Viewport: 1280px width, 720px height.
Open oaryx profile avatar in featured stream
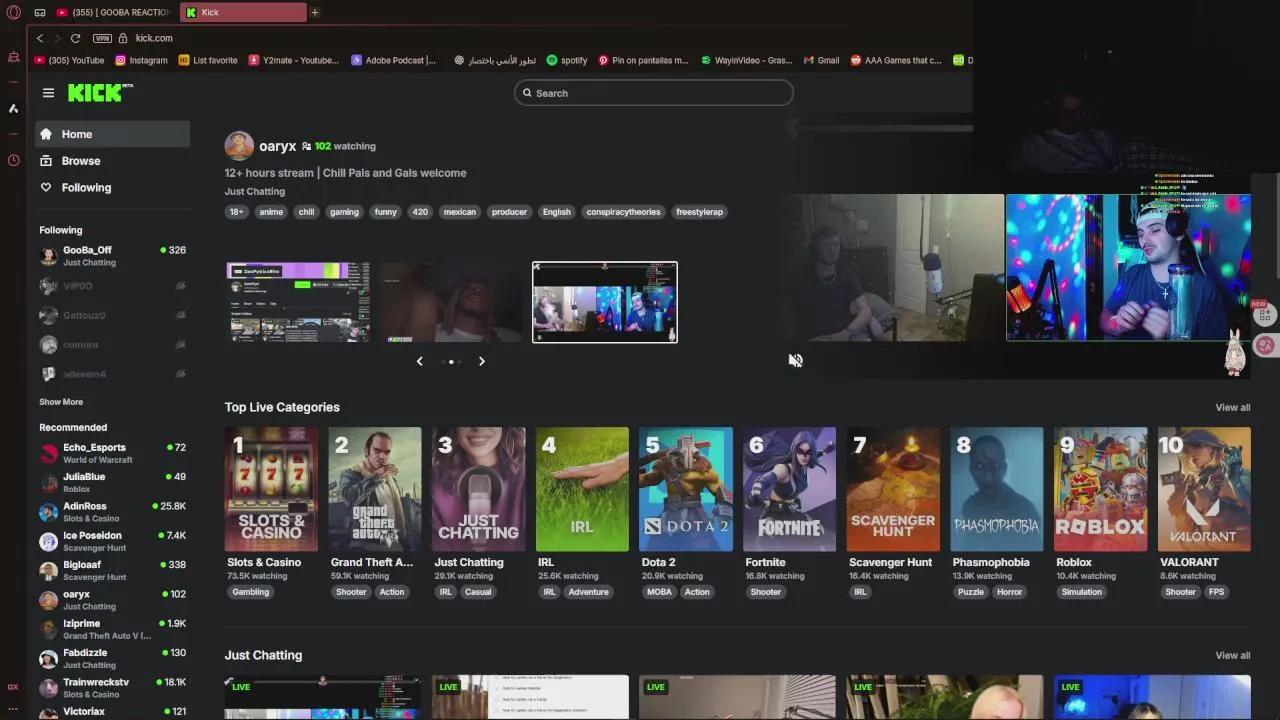[x=239, y=146]
